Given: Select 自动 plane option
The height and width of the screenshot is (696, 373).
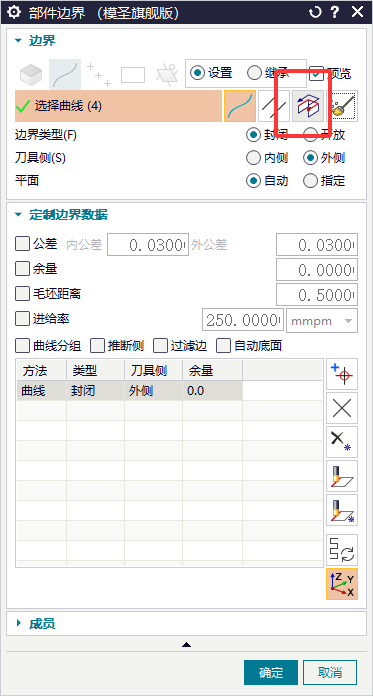Looking at the screenshot, I should (254, 181).
